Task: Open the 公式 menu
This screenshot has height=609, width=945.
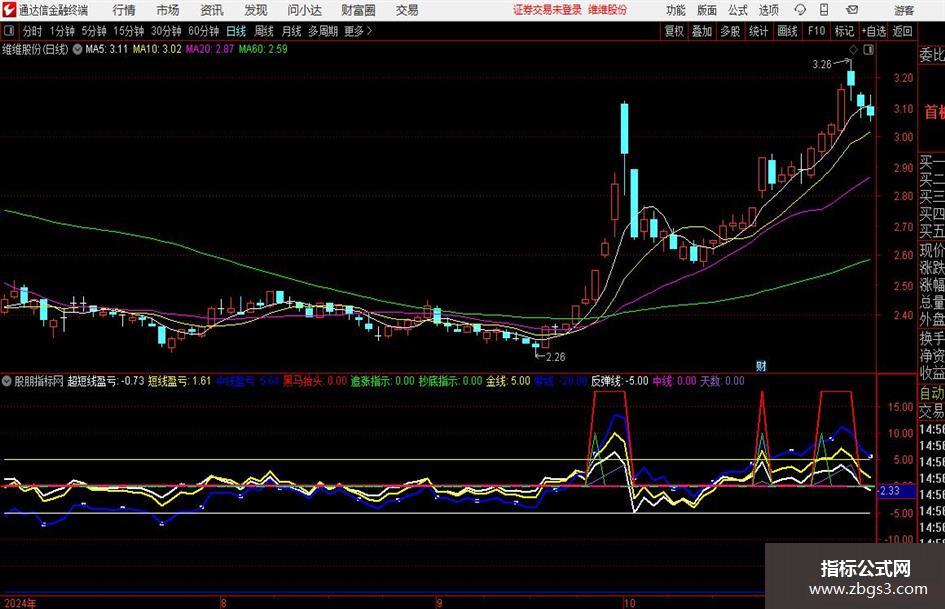Action: 738,10
